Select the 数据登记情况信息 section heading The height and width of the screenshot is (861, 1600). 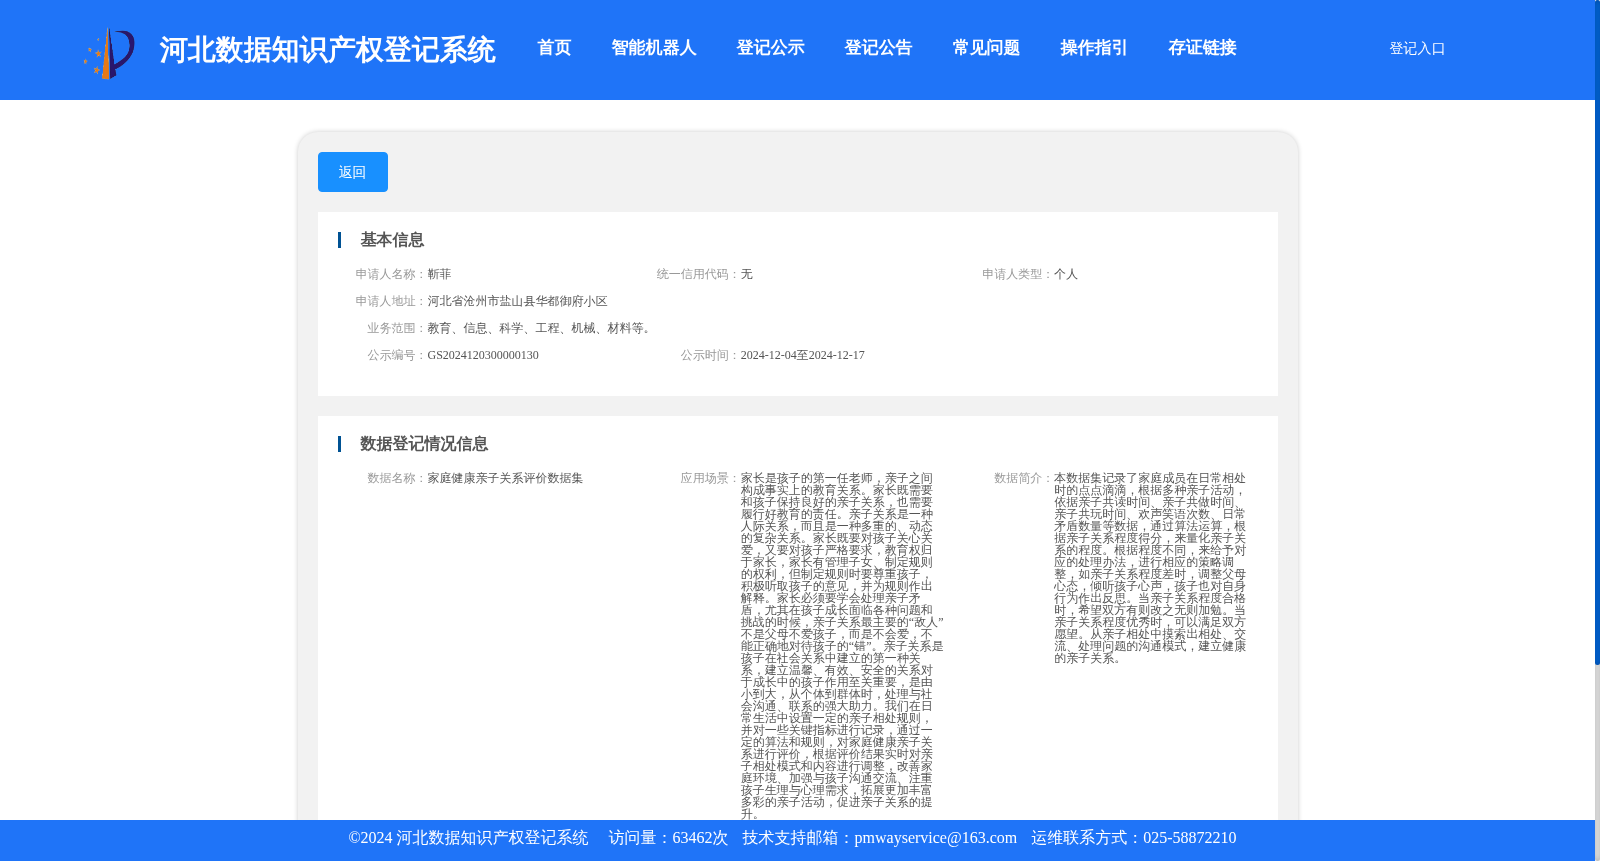coord(424,444)
